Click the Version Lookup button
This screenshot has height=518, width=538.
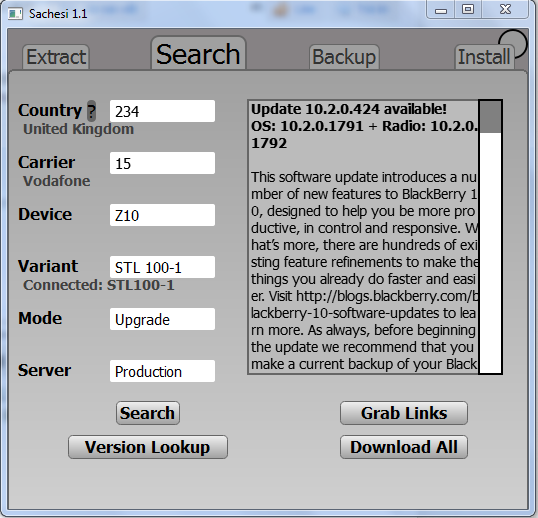148,447
